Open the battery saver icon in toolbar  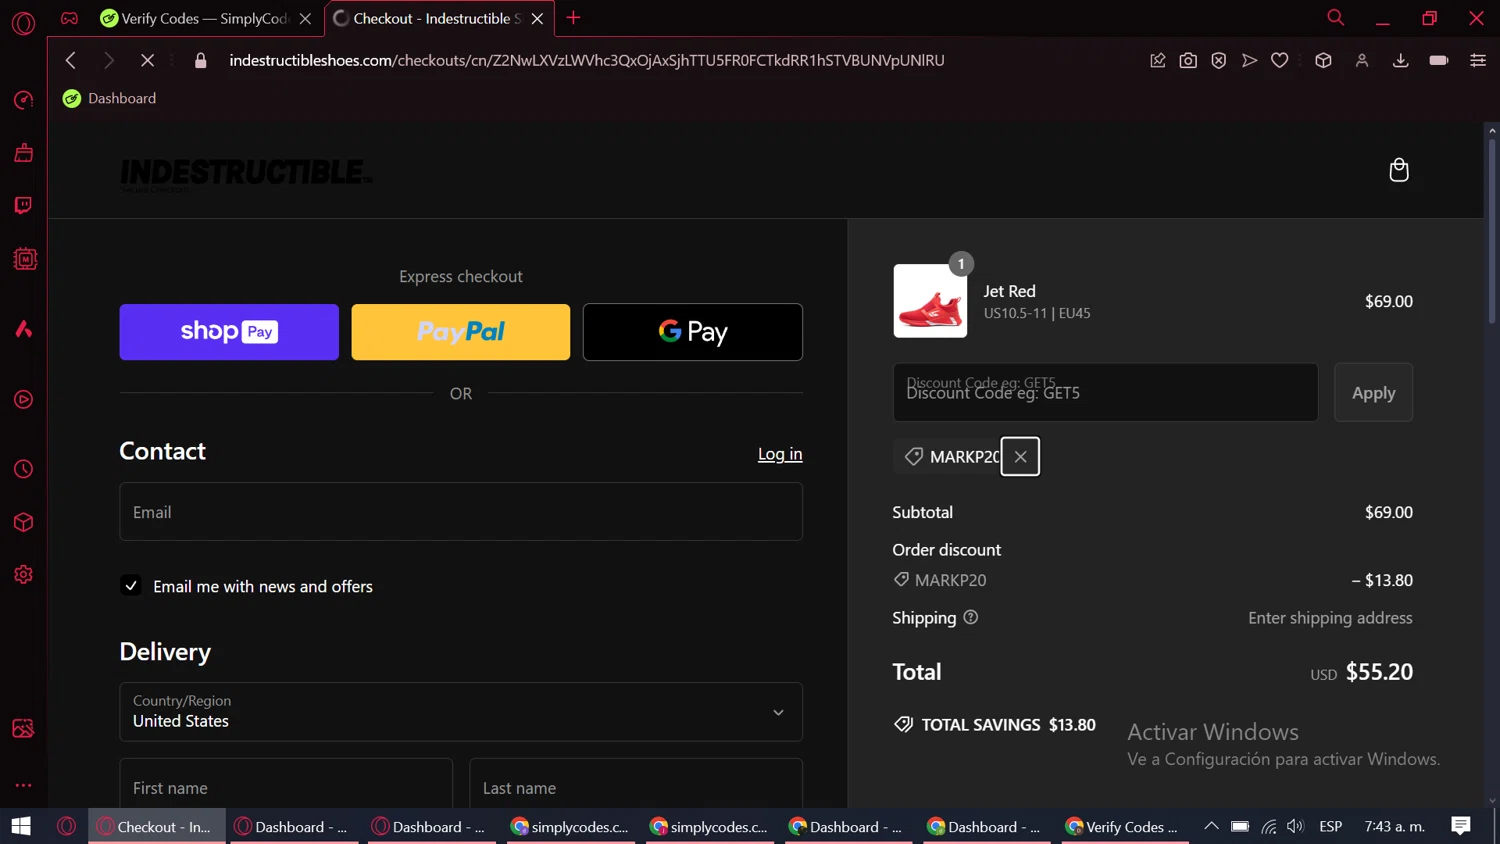click(1438, 60)
